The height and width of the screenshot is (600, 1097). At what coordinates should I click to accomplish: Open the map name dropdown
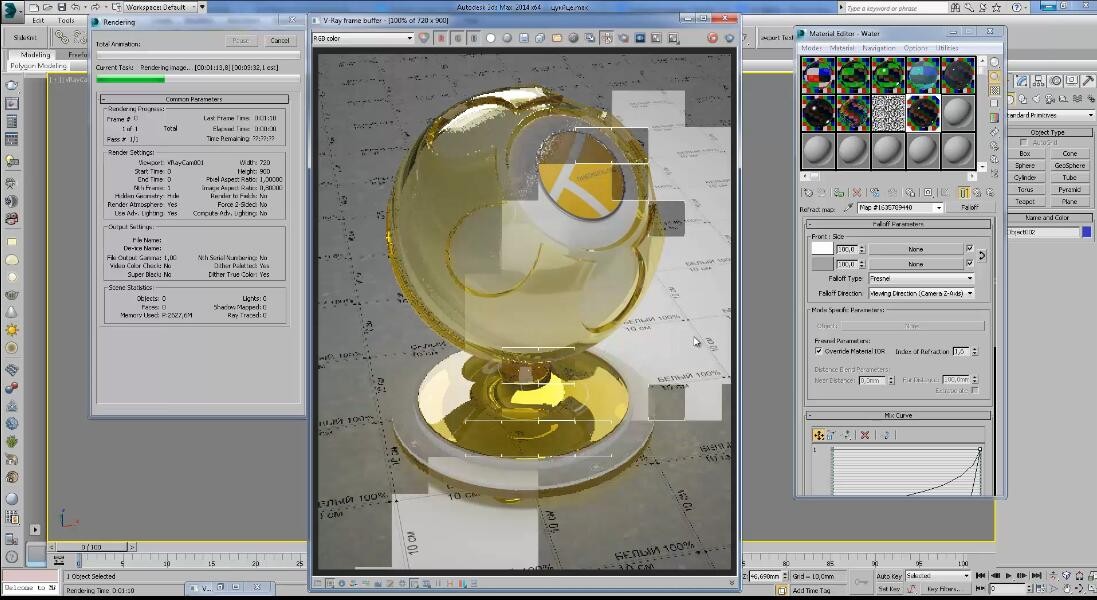939,208
